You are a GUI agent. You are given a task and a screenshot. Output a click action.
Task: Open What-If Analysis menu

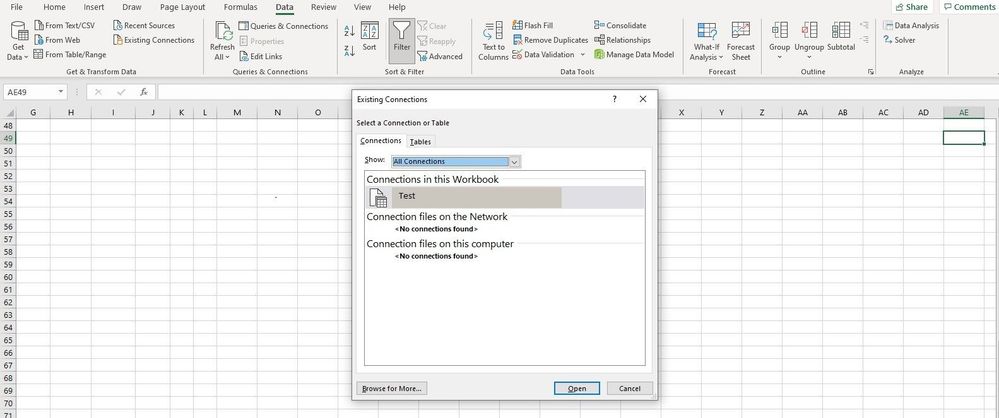(706, 41)
